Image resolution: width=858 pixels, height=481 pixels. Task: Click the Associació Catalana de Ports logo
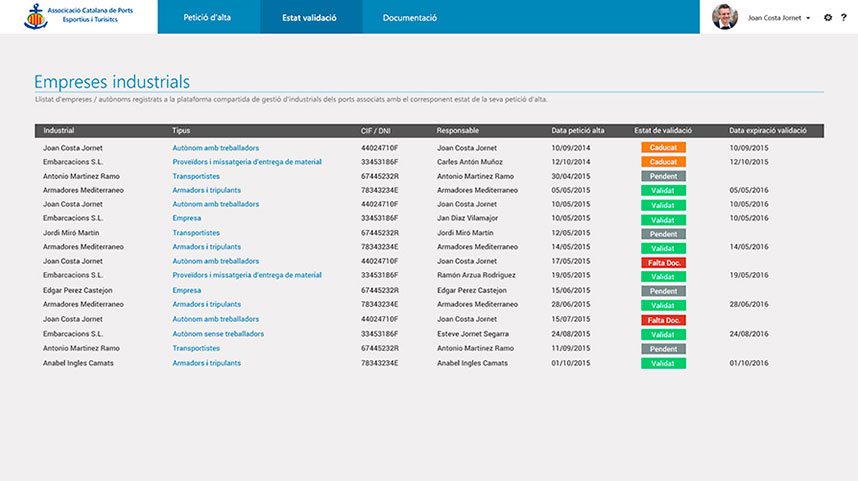tap(78, 17)
